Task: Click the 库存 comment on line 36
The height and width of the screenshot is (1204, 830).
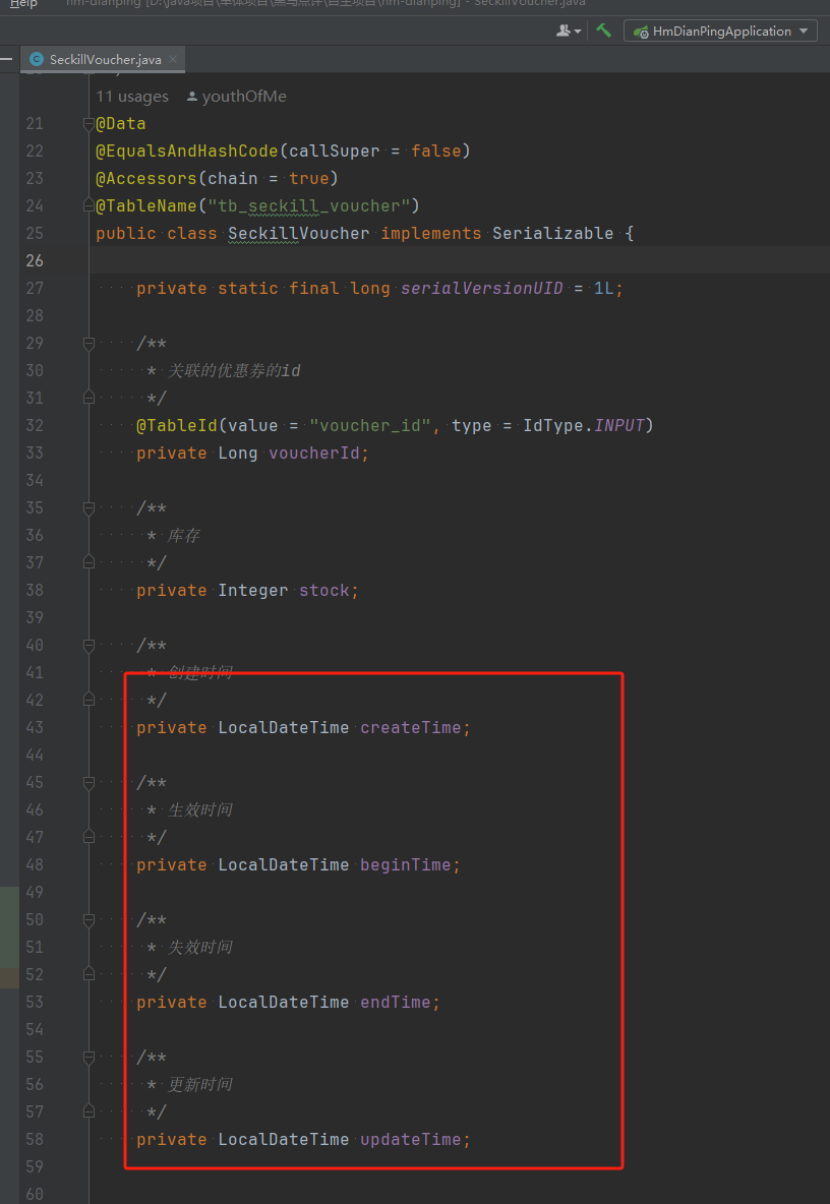Action: click(183, 536)
